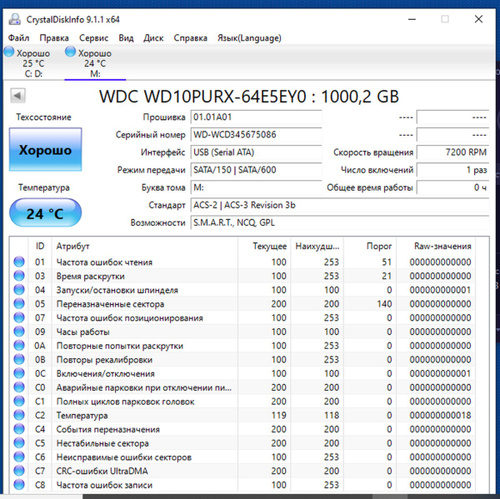Select the Повторы рекалибровки row

243,360
